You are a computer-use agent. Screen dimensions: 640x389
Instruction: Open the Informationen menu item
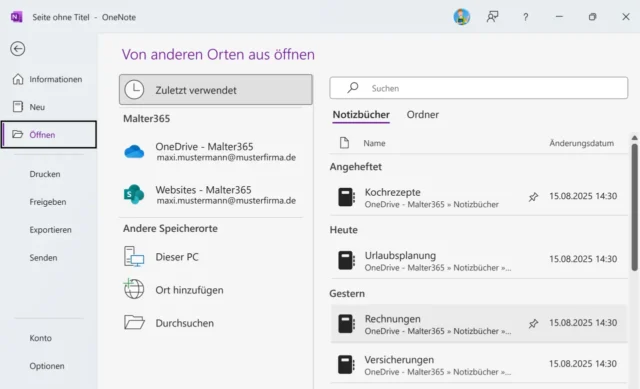(49, 79)
